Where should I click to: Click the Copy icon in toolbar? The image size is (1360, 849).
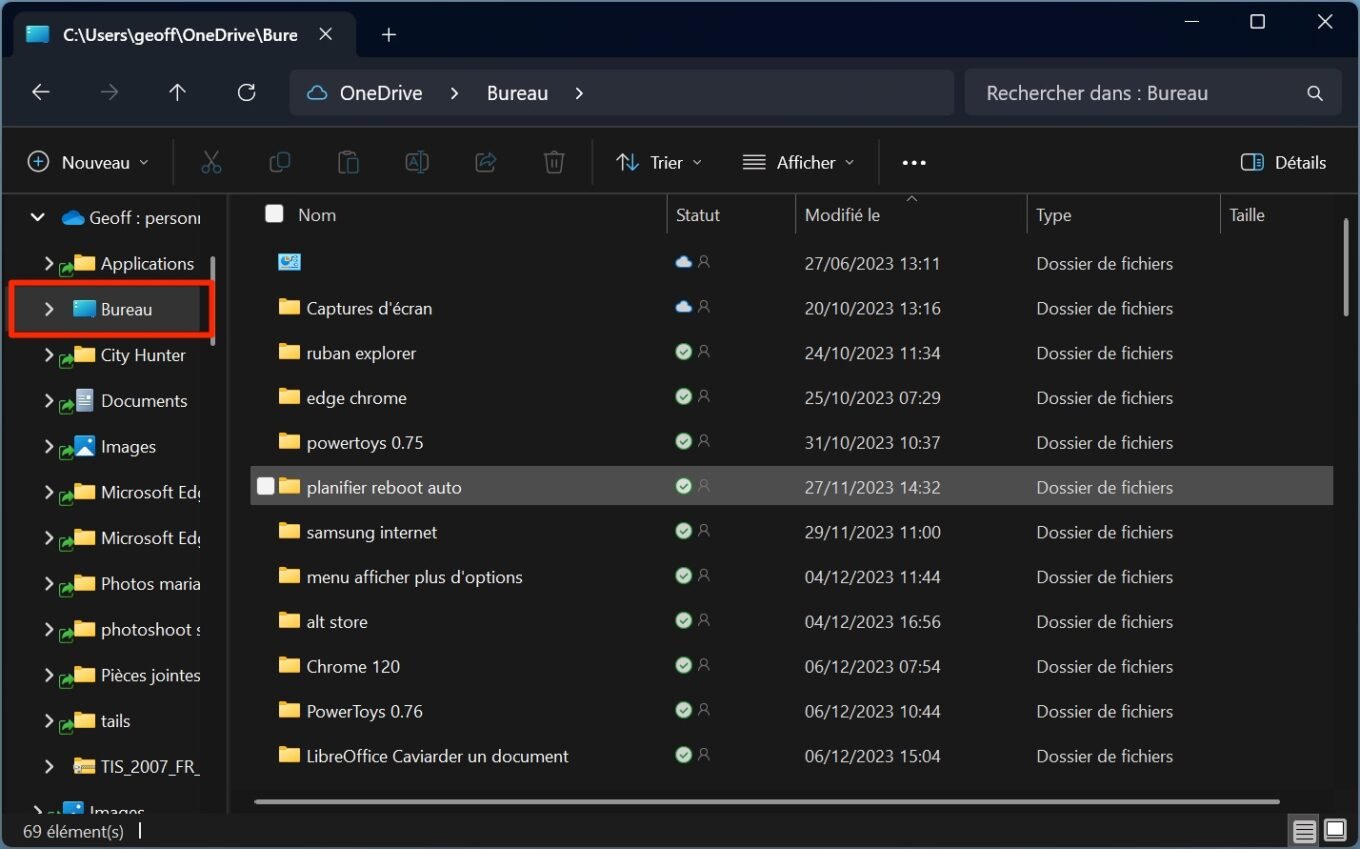(x=280, y=162)
